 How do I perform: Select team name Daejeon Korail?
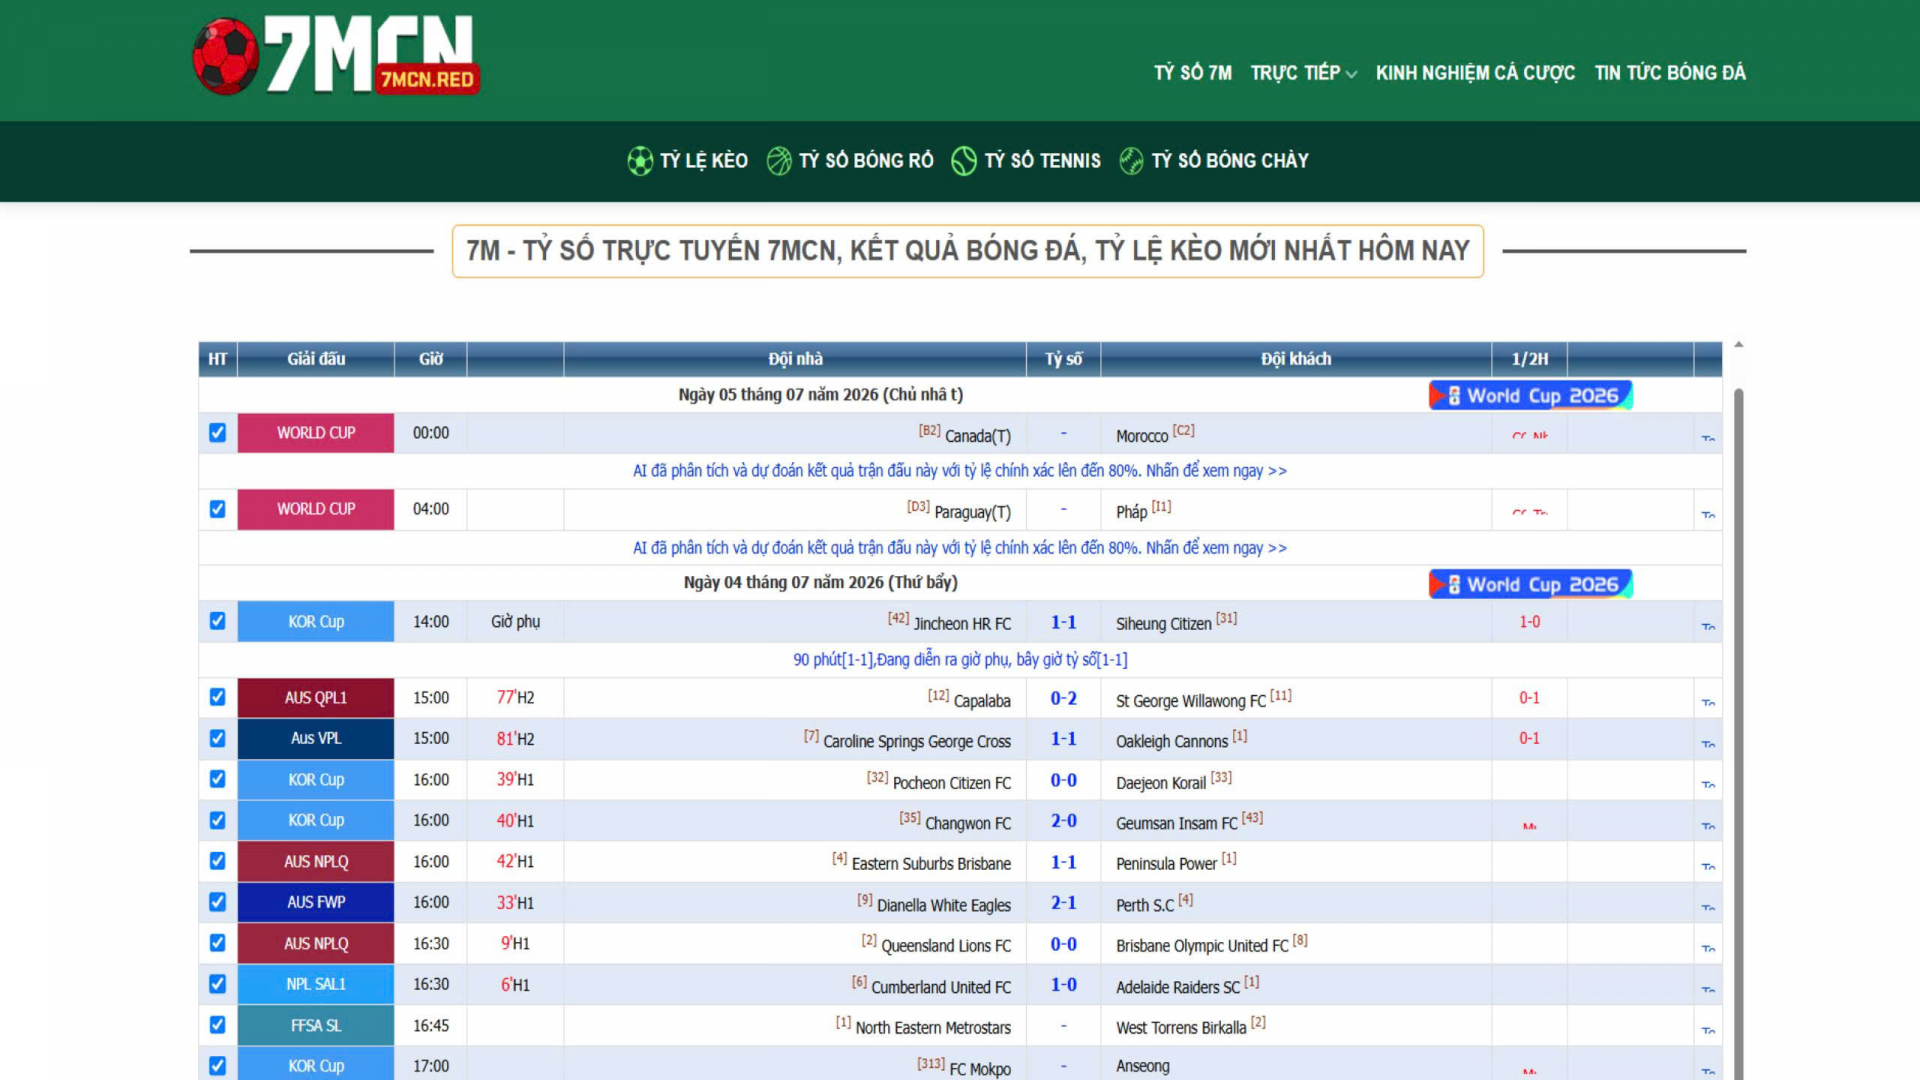1161,783
